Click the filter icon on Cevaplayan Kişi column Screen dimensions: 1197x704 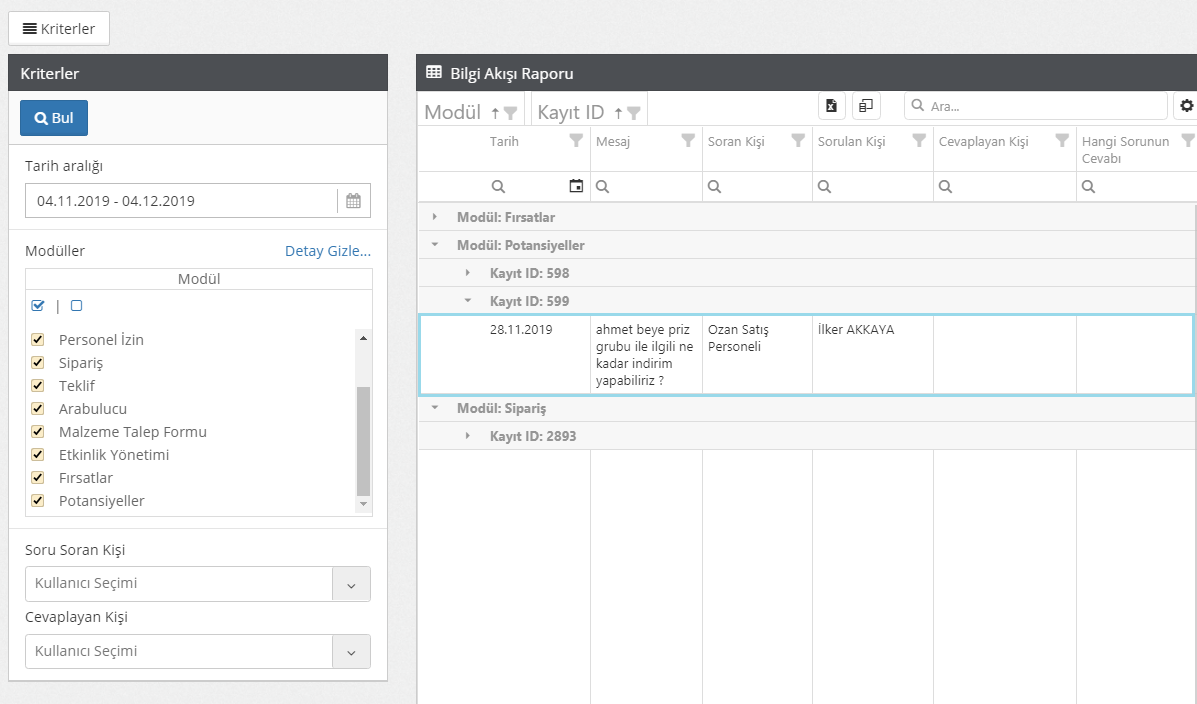(1062, 141)
